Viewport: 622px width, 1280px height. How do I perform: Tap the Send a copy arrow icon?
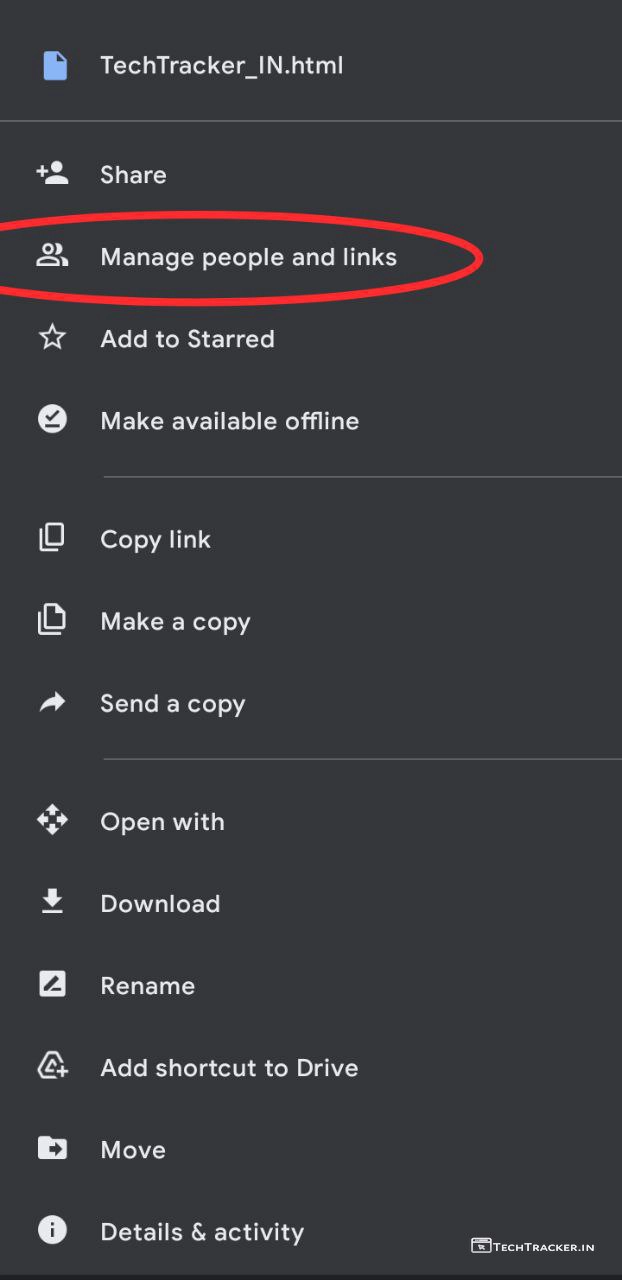click(x=52, y=703)
